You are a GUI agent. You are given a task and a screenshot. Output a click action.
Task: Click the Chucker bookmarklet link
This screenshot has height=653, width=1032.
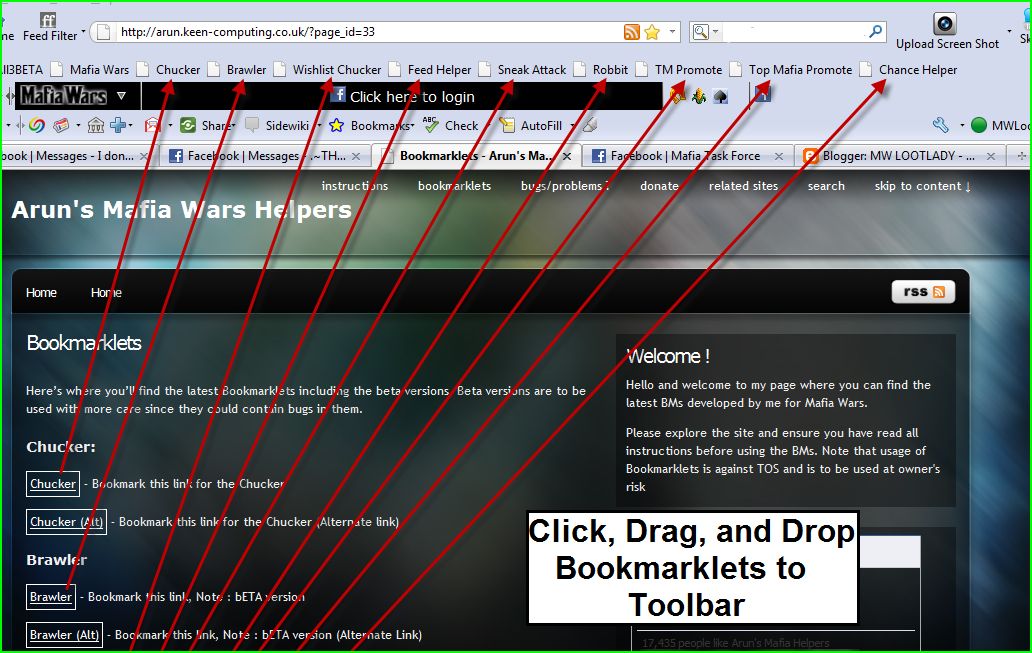53,484
